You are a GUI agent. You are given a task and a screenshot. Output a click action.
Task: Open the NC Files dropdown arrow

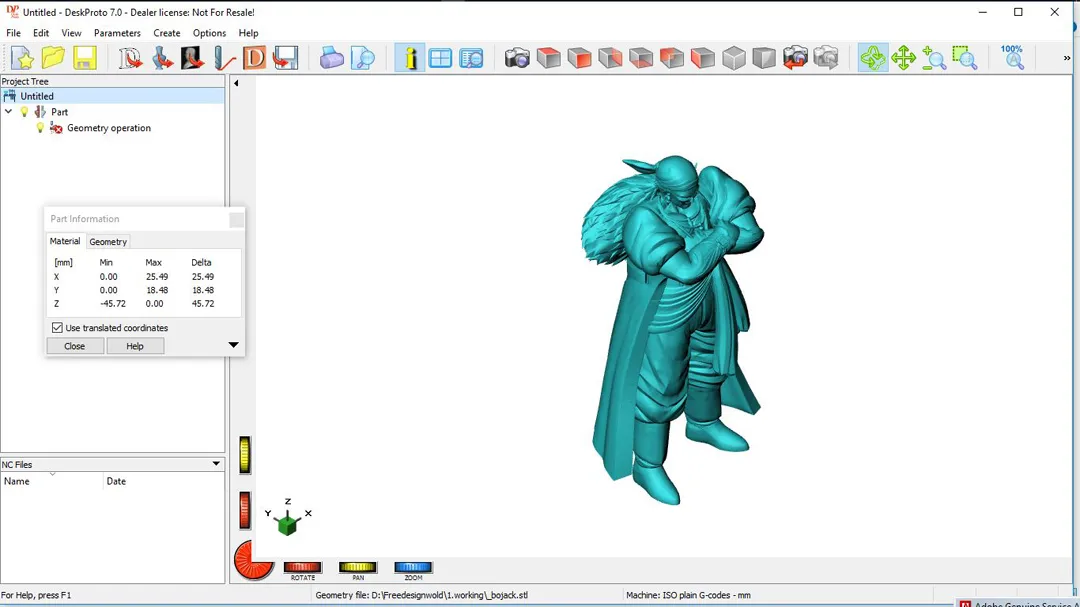(x=216, y=464)
